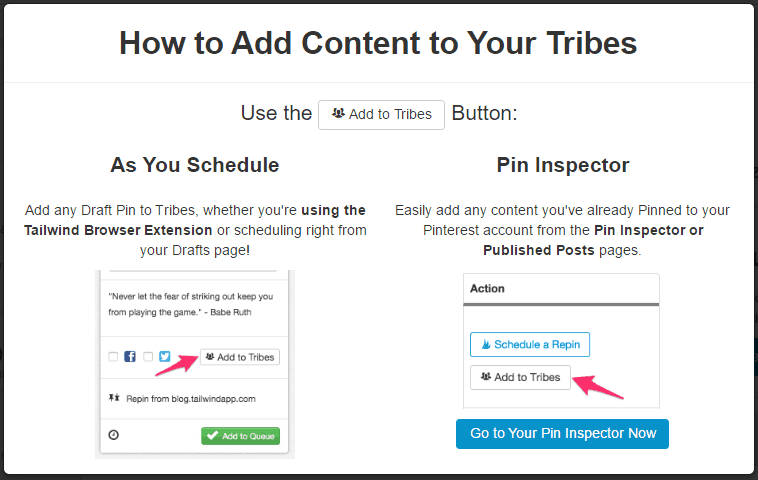The image size is (758, 480).
Task: Click Repin from blog.tailwindapp.com text
Action: [191, 399]
